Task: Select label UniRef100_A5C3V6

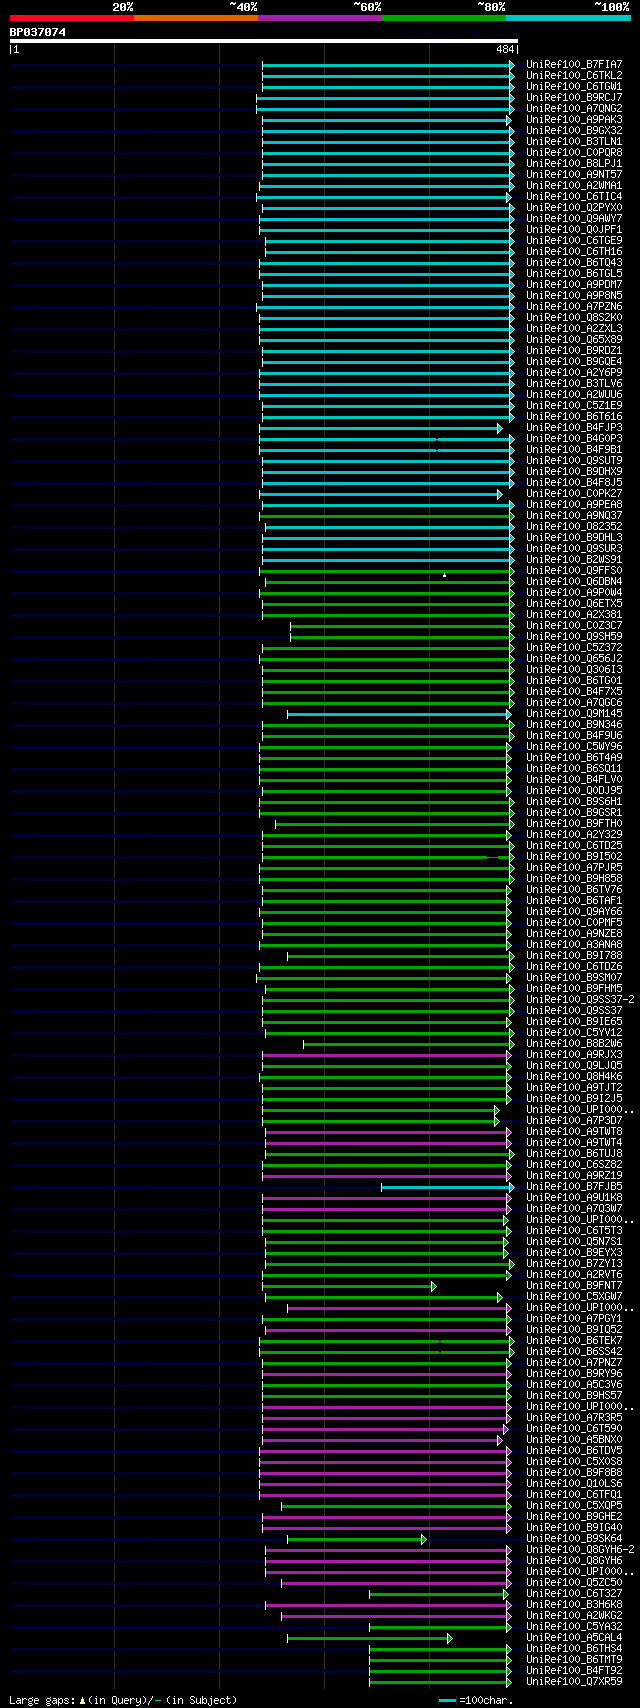Action: pos(574,1385)
